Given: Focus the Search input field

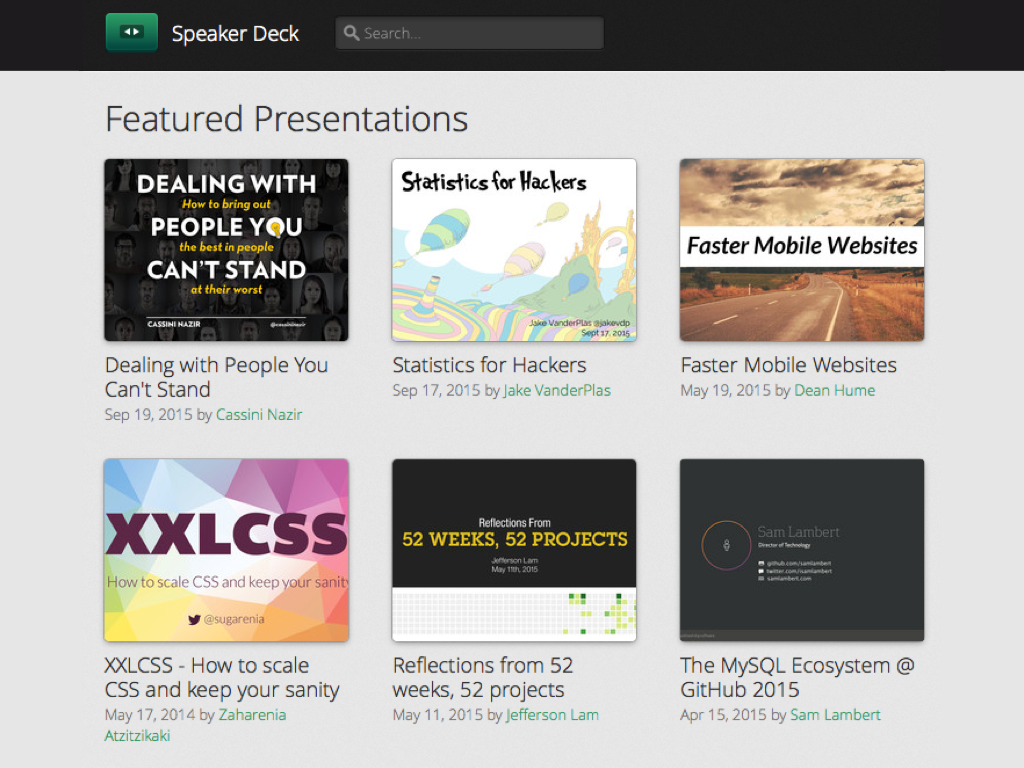Looking at the screenshot, I should [x=480, y=33].
